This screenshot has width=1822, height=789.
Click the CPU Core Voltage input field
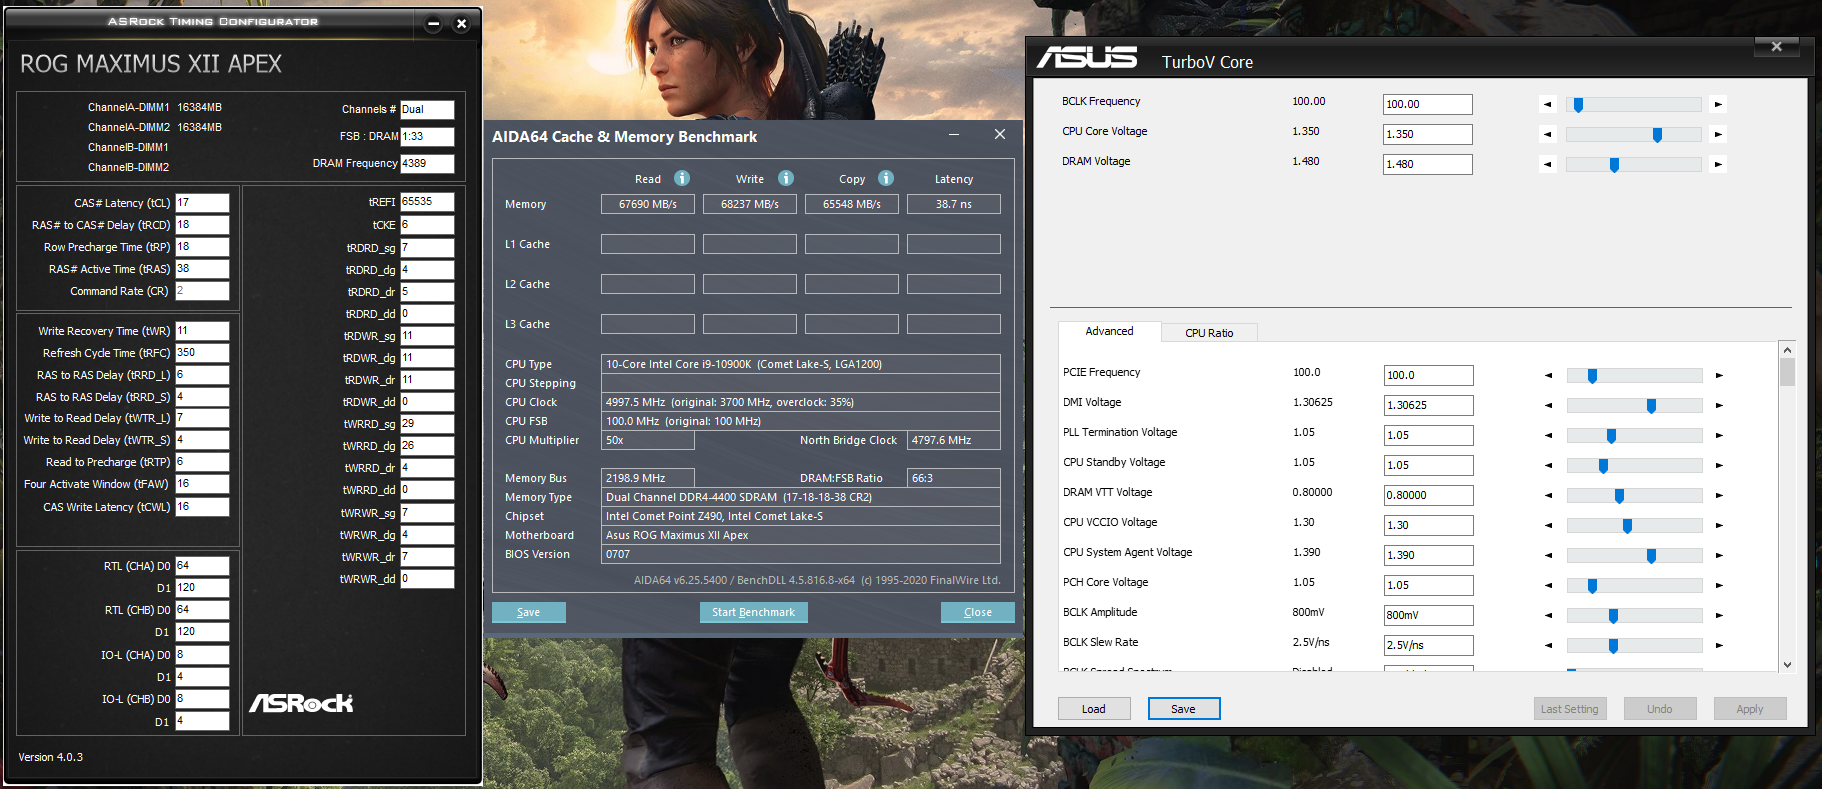[x=1427, y=134]
